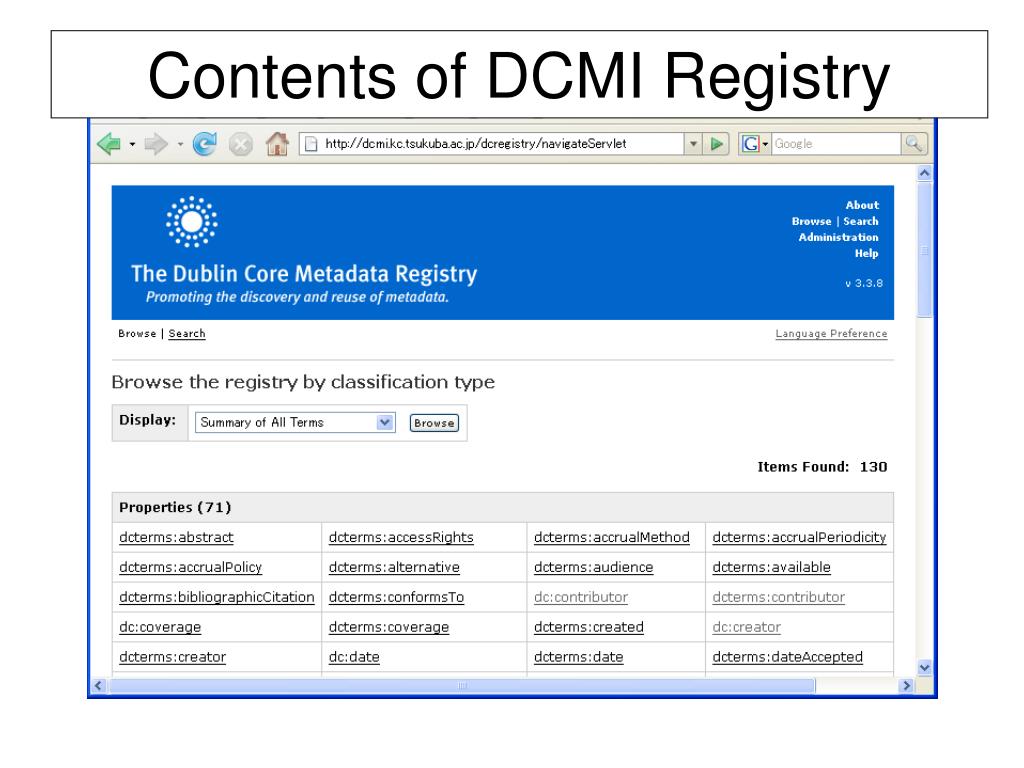Open the dcterms:coverage link
Image resolution: width=1024 pixels, height=768 pixels.
pyautogui.click(x=389, y=628)
